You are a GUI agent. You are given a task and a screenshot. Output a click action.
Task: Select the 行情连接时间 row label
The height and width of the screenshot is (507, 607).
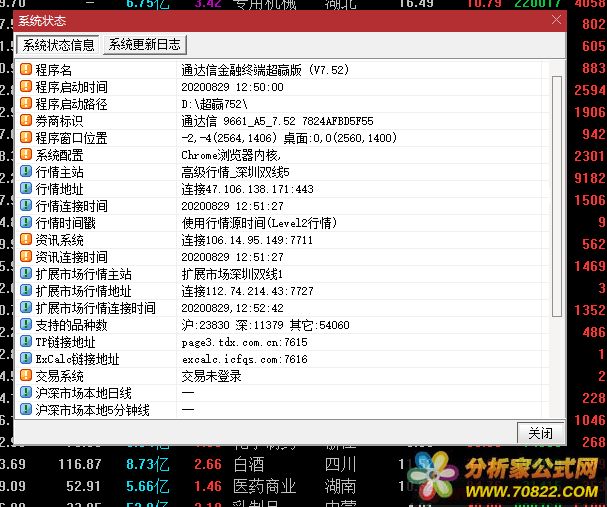click(x=71, y=206)
